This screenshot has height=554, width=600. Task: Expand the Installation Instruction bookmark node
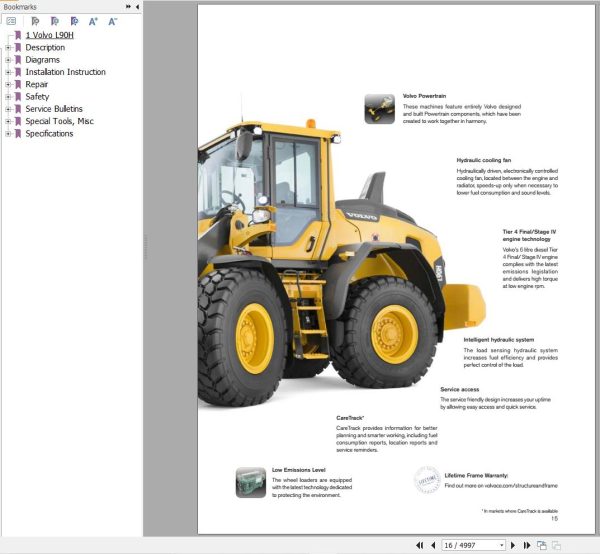[8, 72]
